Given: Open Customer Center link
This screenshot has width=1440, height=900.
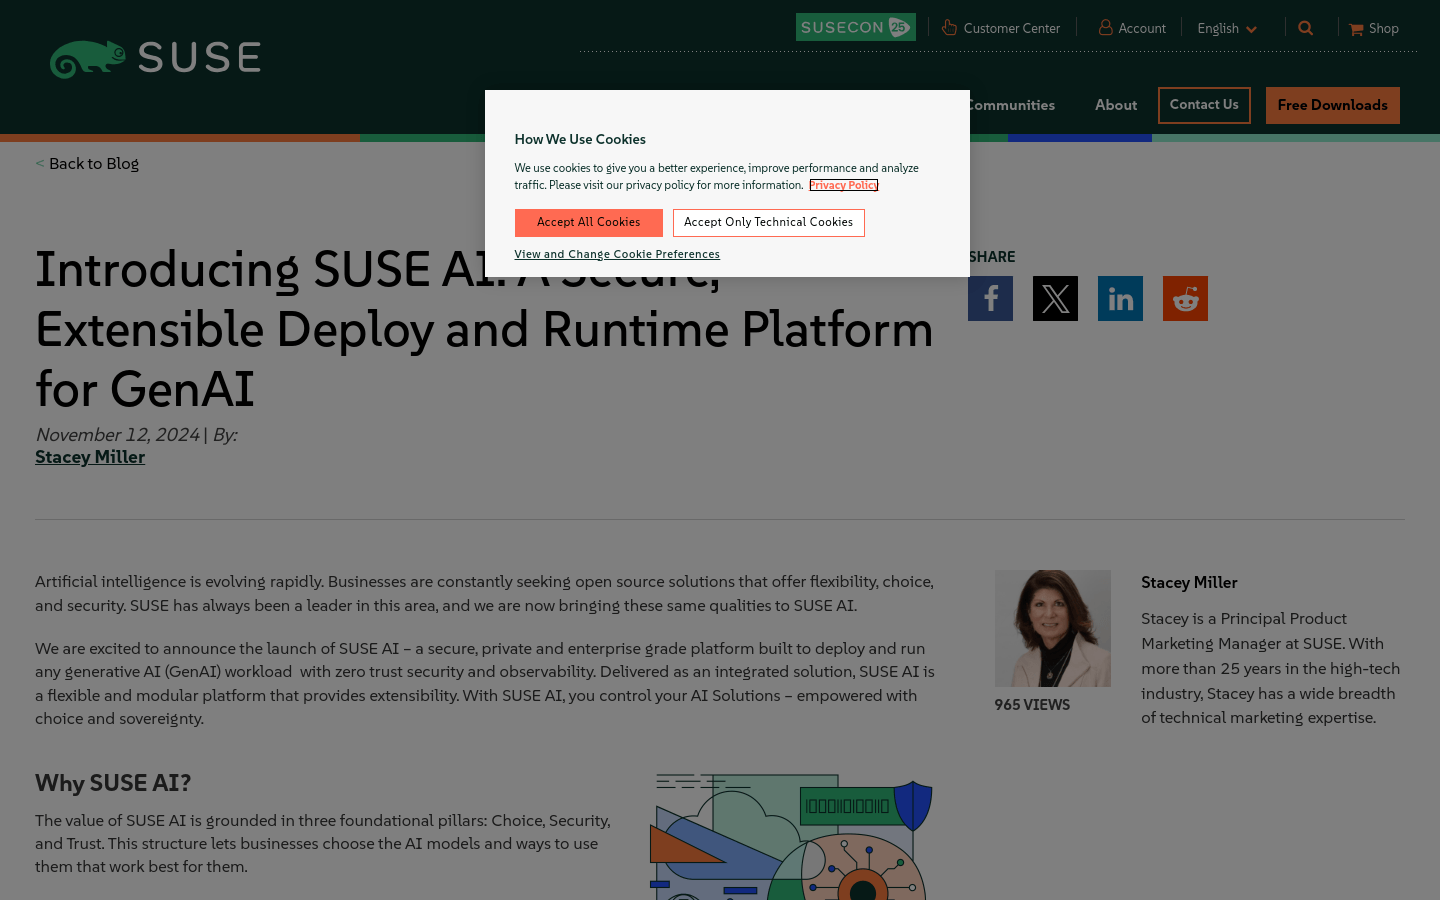Looking at the screenshot, I should click(x=1011, y=28).
